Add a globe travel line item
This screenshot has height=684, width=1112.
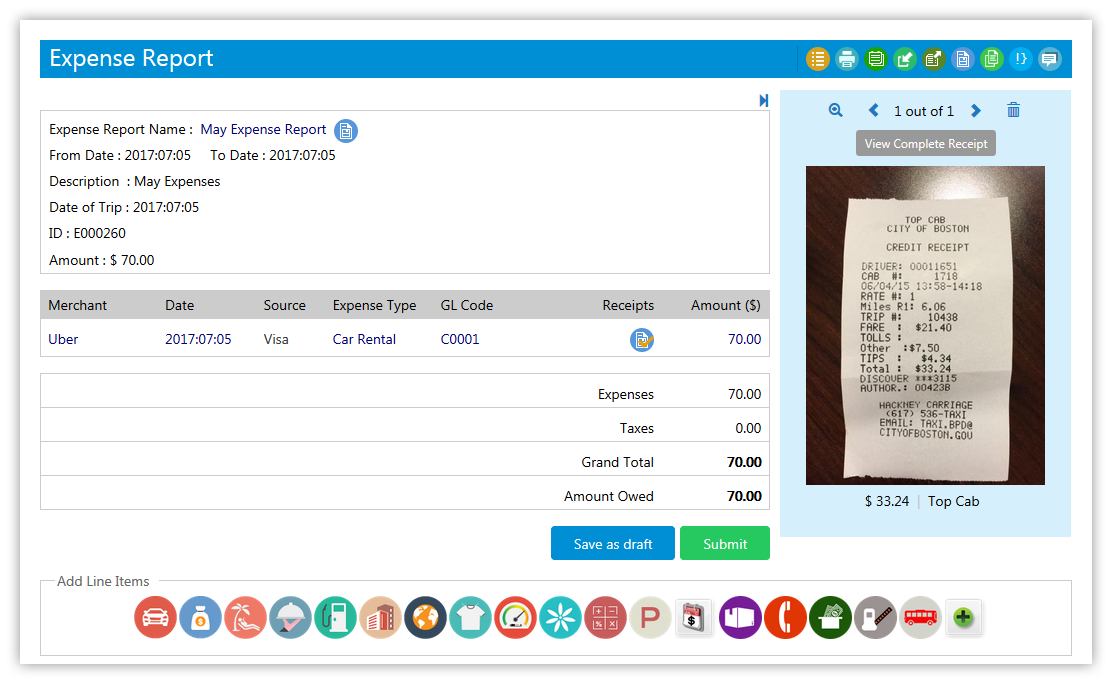(x=426, y=617)
